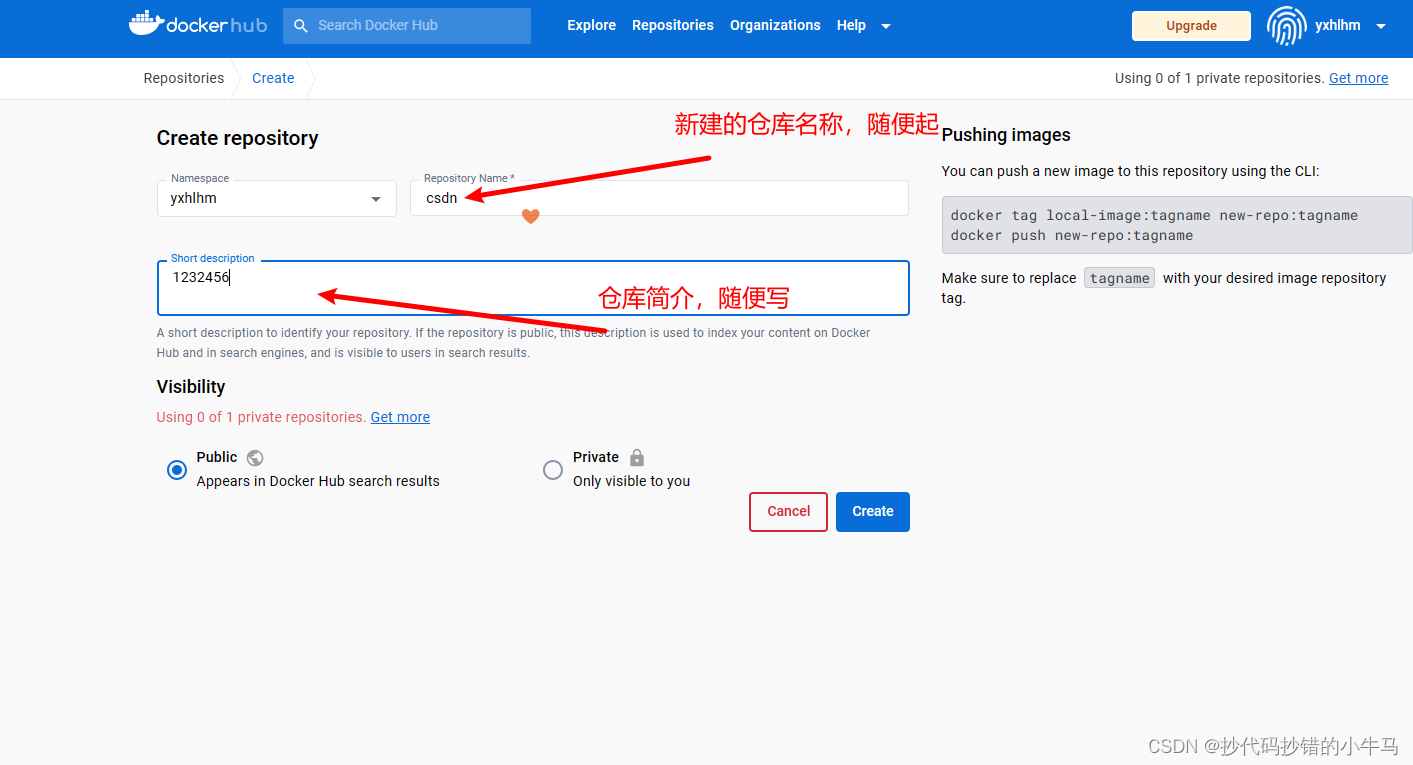This screenshot has height=765, width=1413.
Task: Click the Short description text field
Action: click(533, 288)
